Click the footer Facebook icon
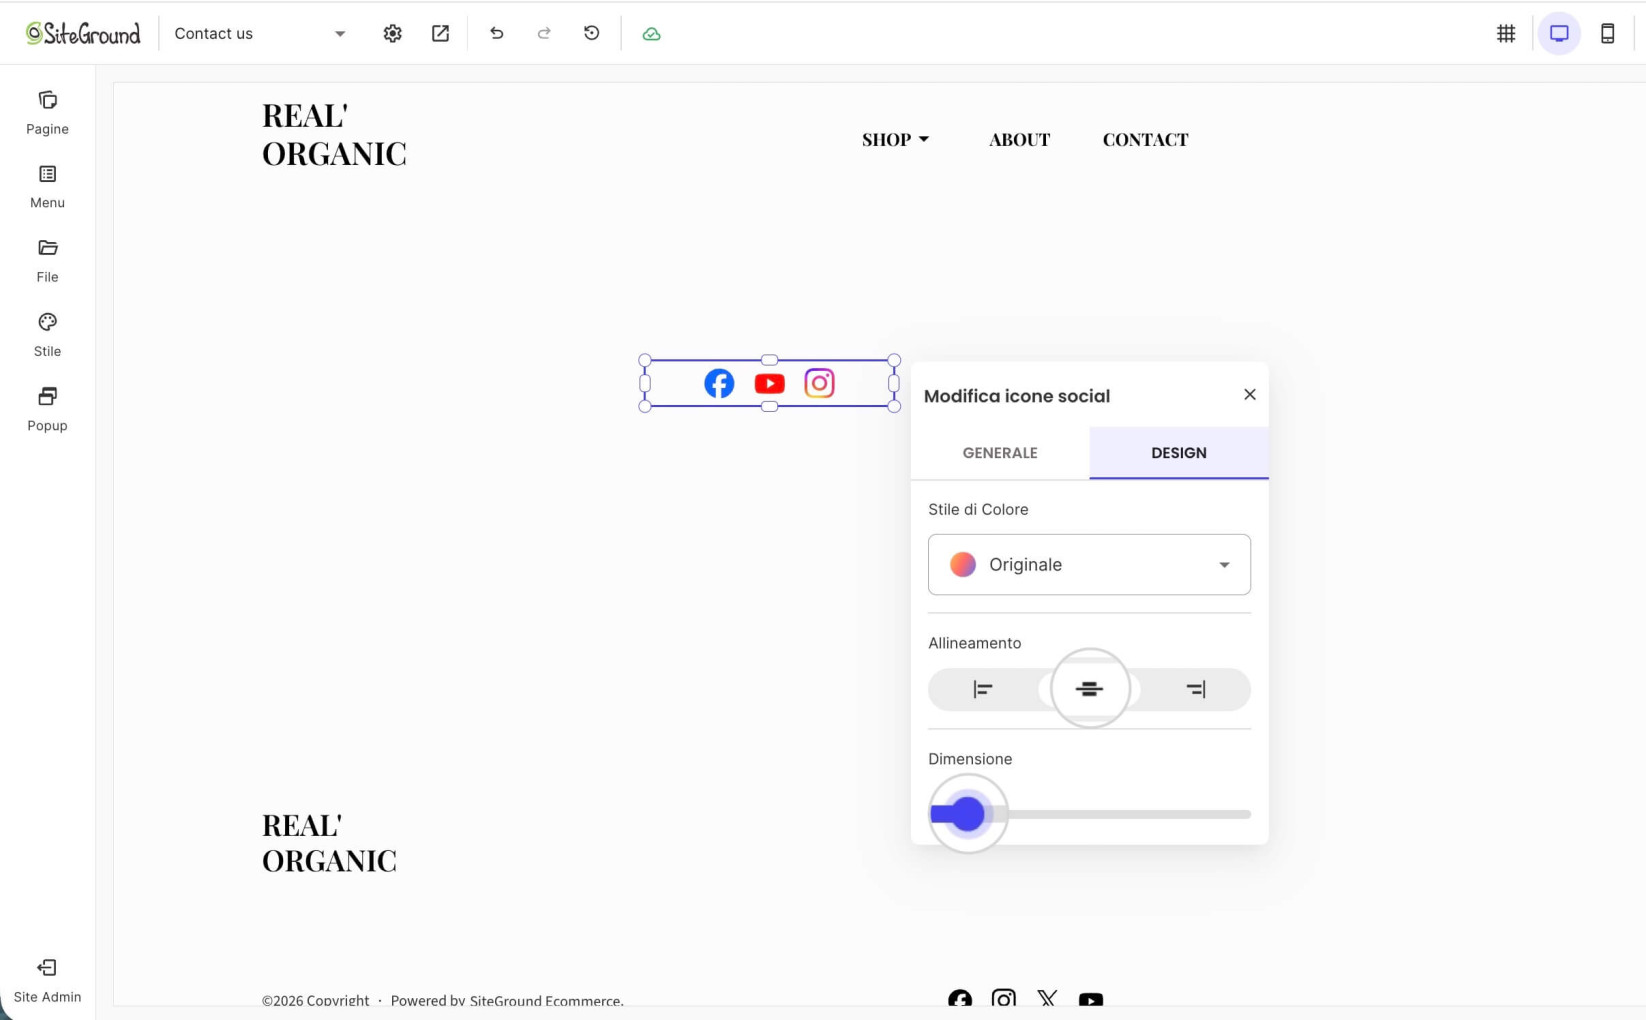Image resolution: width=1646 pixels, height=1020 pixels. (x=960, y=999)
